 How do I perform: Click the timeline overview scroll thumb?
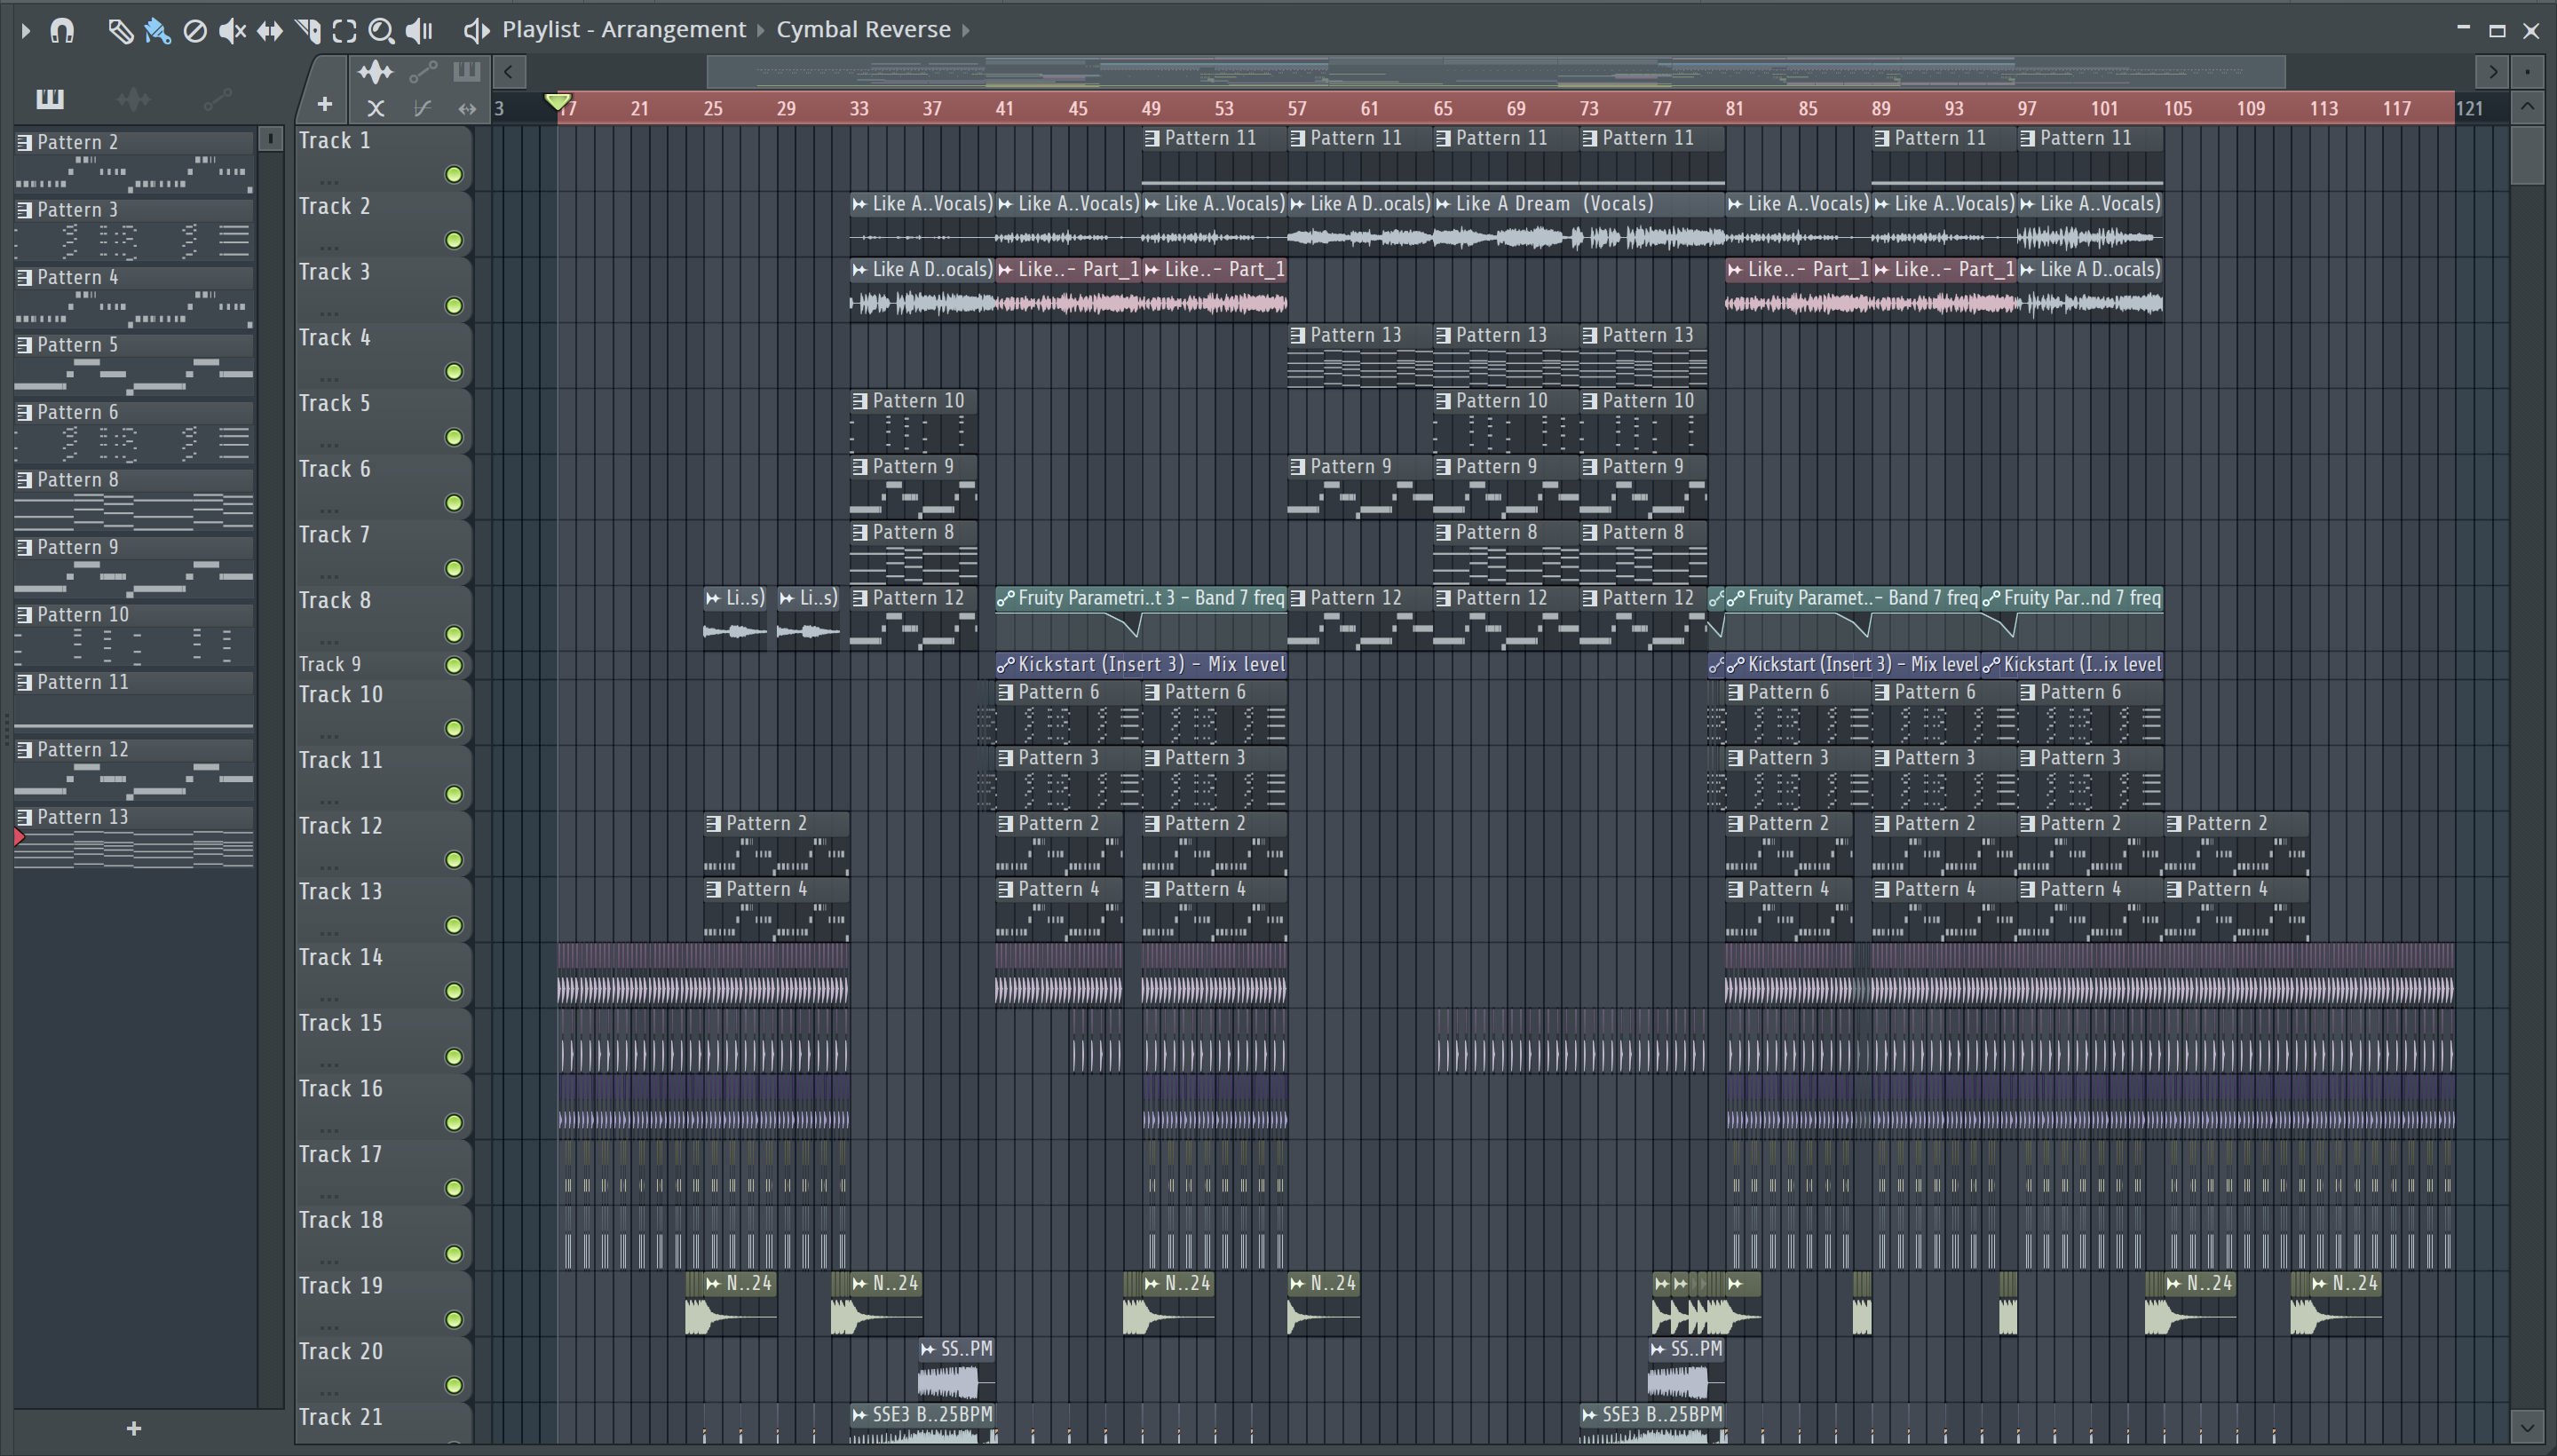1496,71
